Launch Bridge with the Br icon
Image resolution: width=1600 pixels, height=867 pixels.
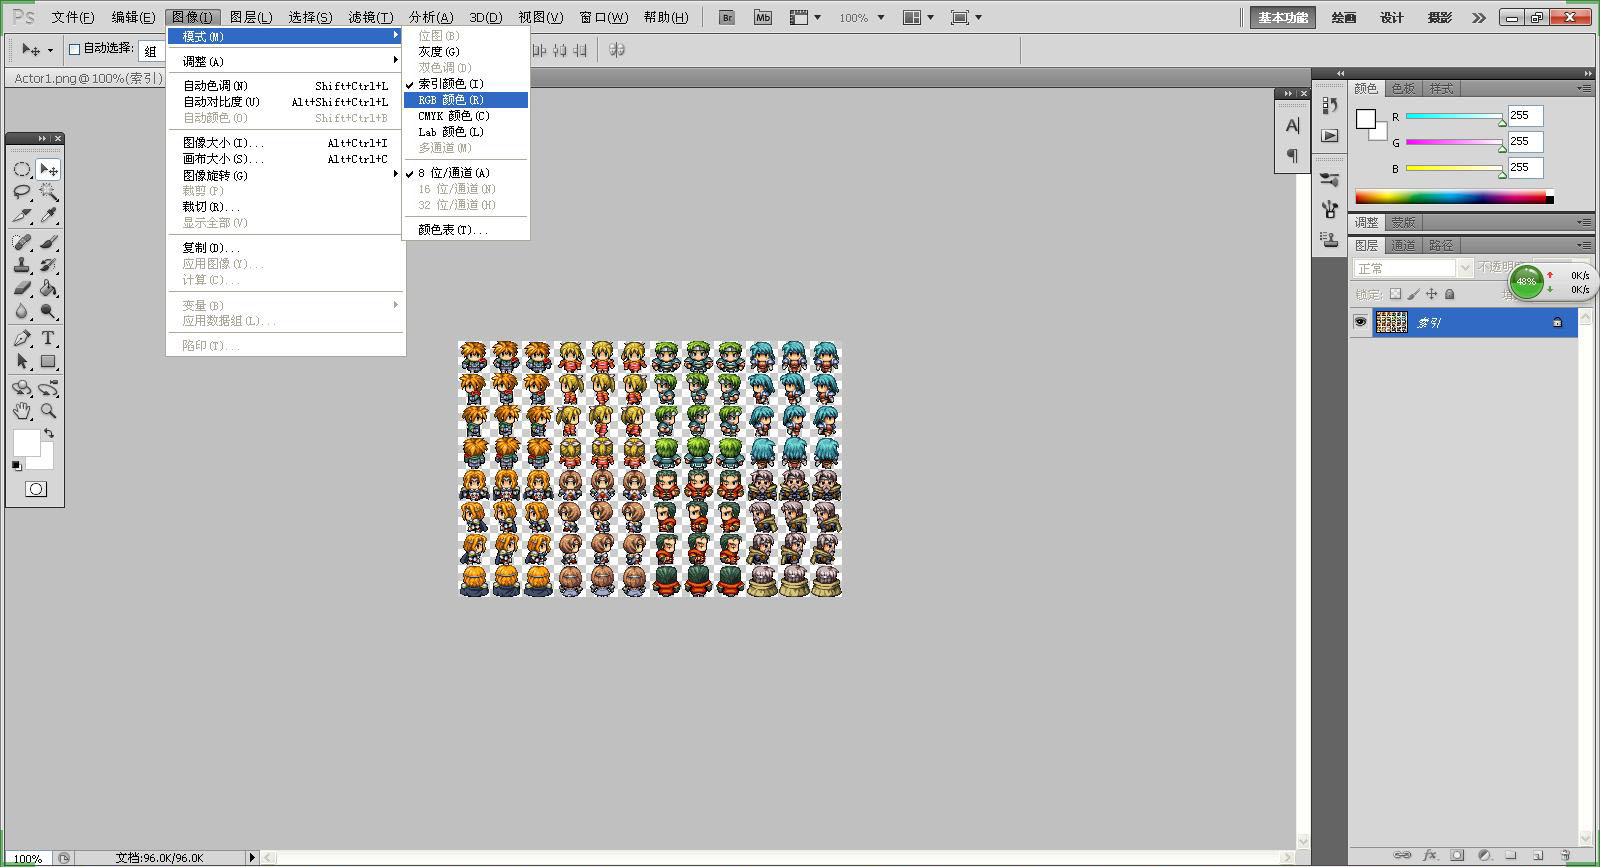[x=727, y=17]
